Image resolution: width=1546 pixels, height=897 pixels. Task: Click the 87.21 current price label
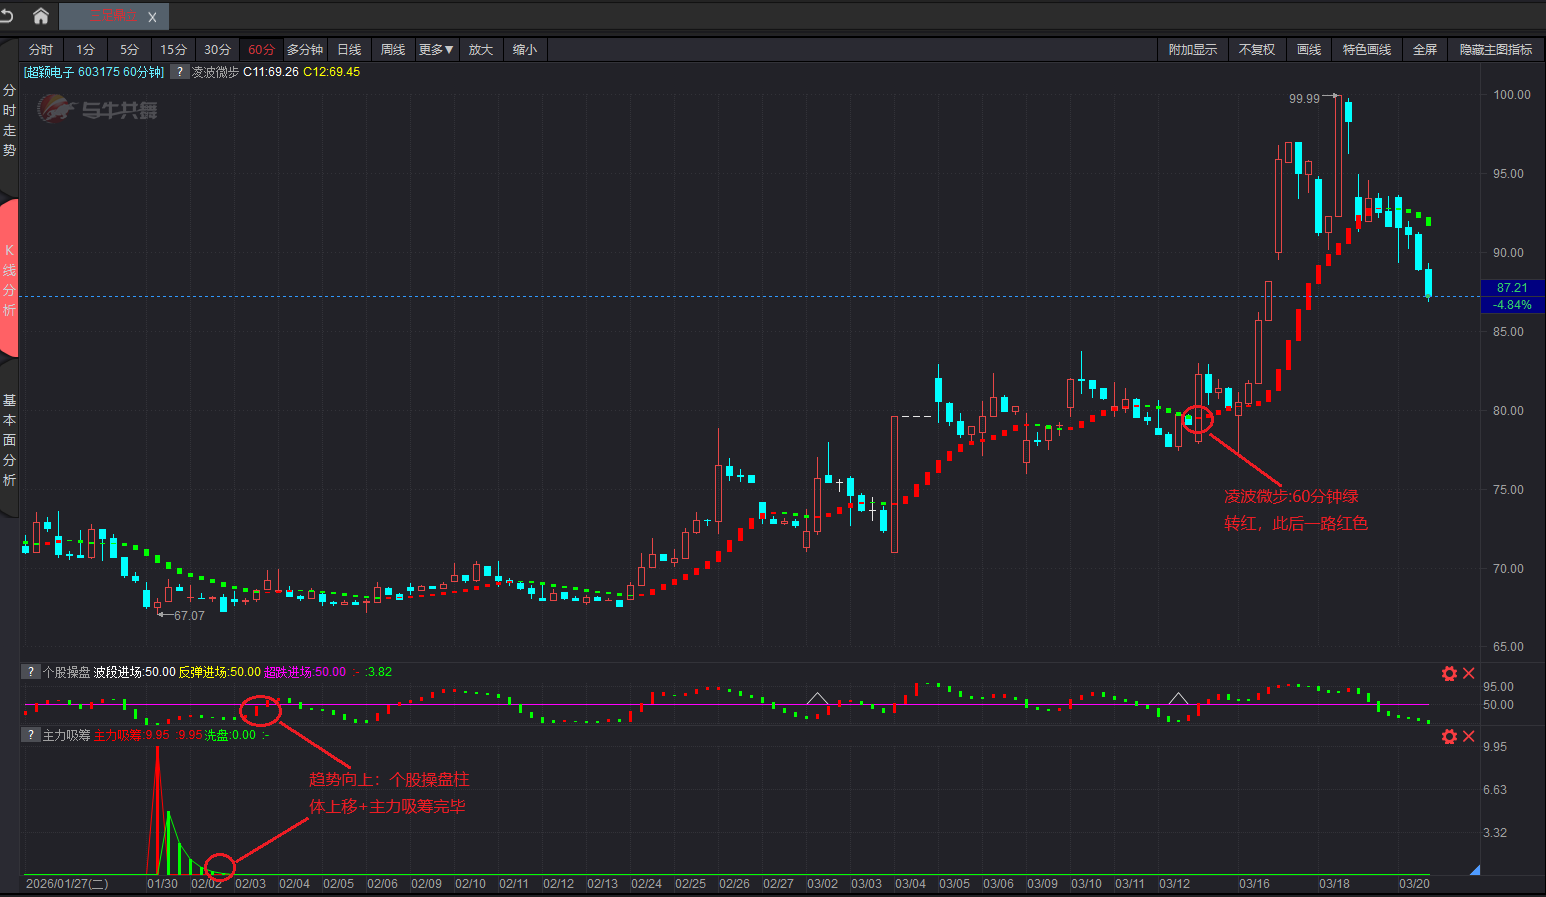[x=1511, y=288]
